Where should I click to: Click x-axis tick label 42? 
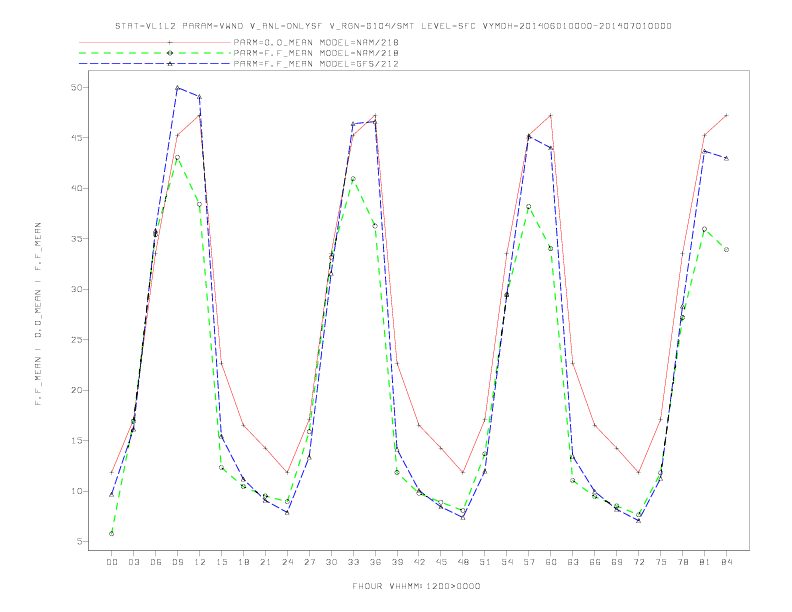click(419, 562)
